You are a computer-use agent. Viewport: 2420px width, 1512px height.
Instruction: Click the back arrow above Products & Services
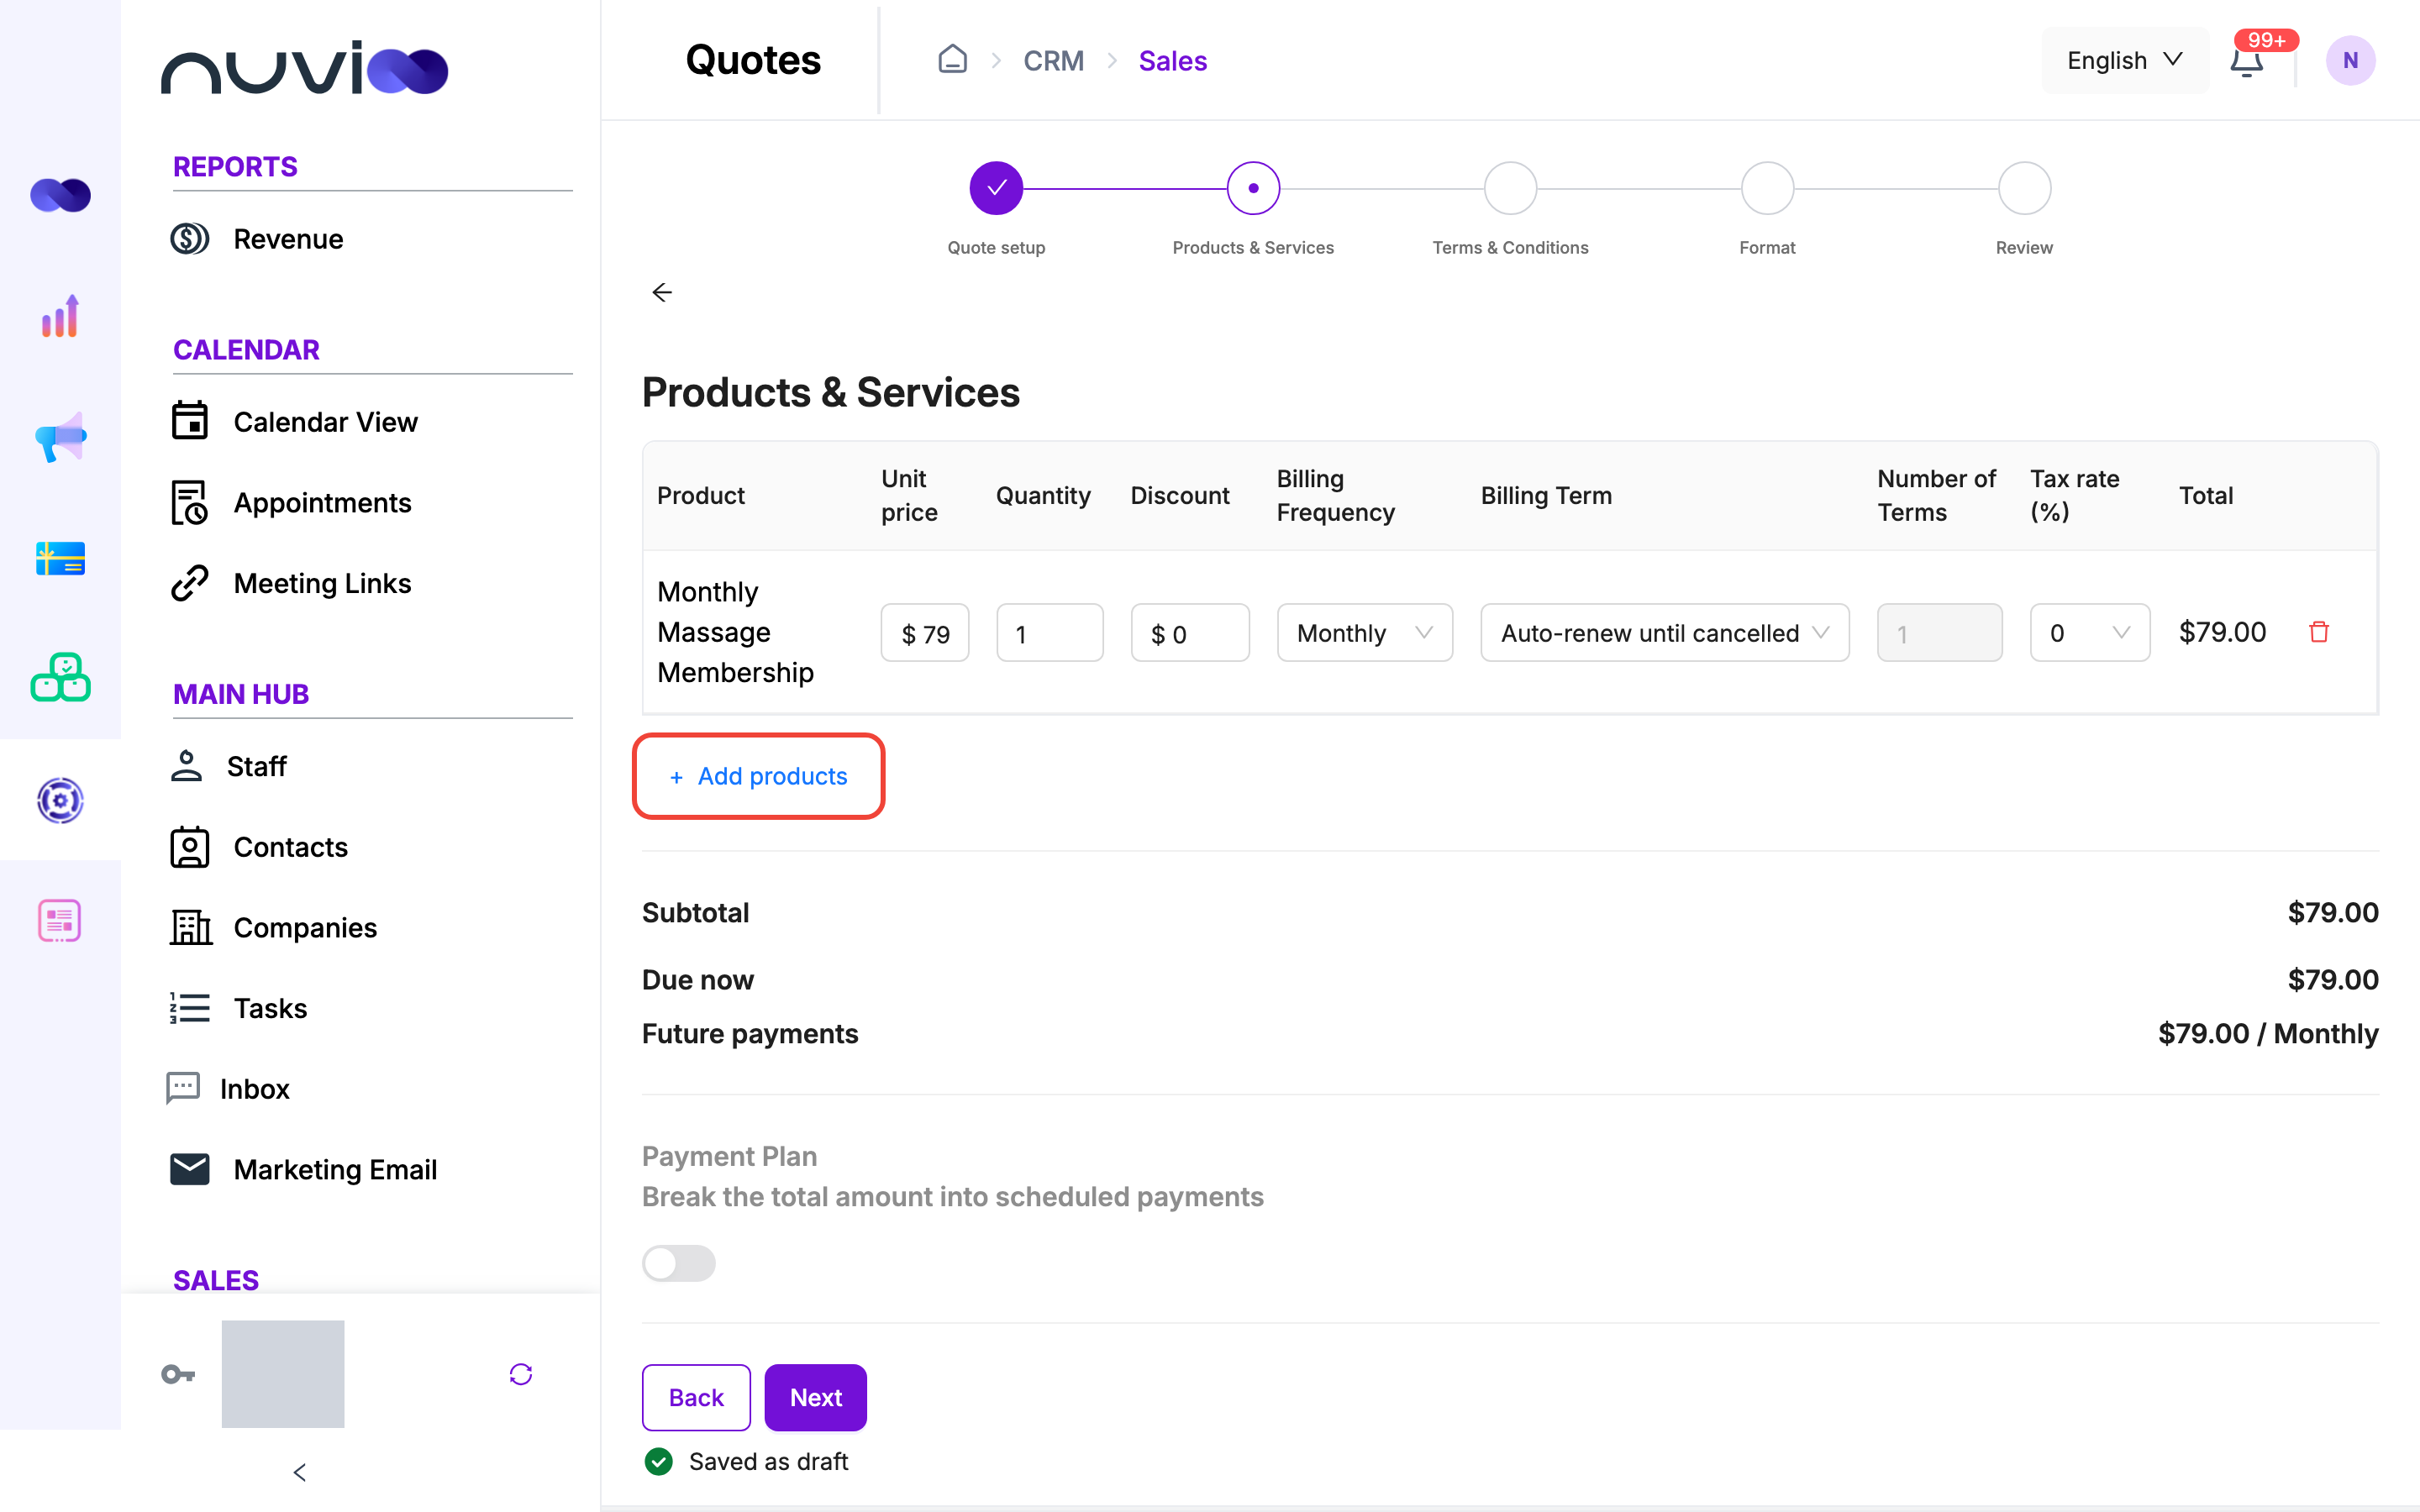click(x=661, y=292)
